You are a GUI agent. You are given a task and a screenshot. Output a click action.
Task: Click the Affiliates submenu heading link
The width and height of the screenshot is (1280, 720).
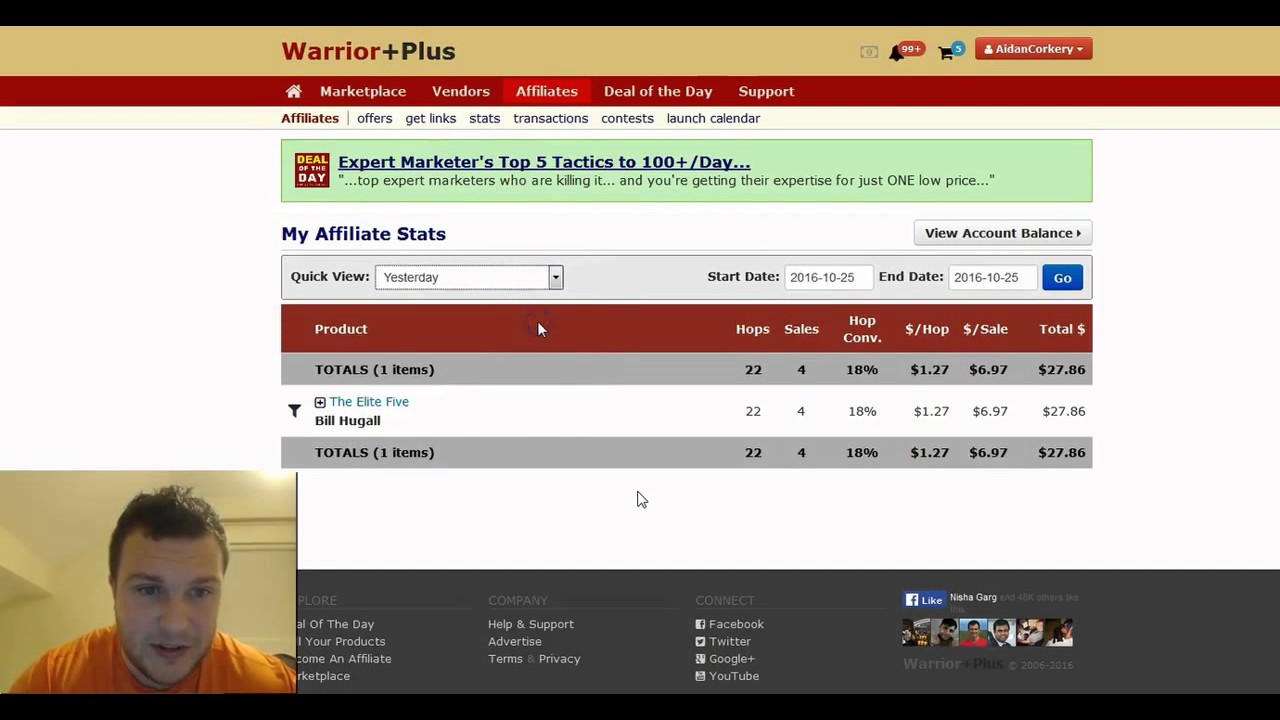310,118
